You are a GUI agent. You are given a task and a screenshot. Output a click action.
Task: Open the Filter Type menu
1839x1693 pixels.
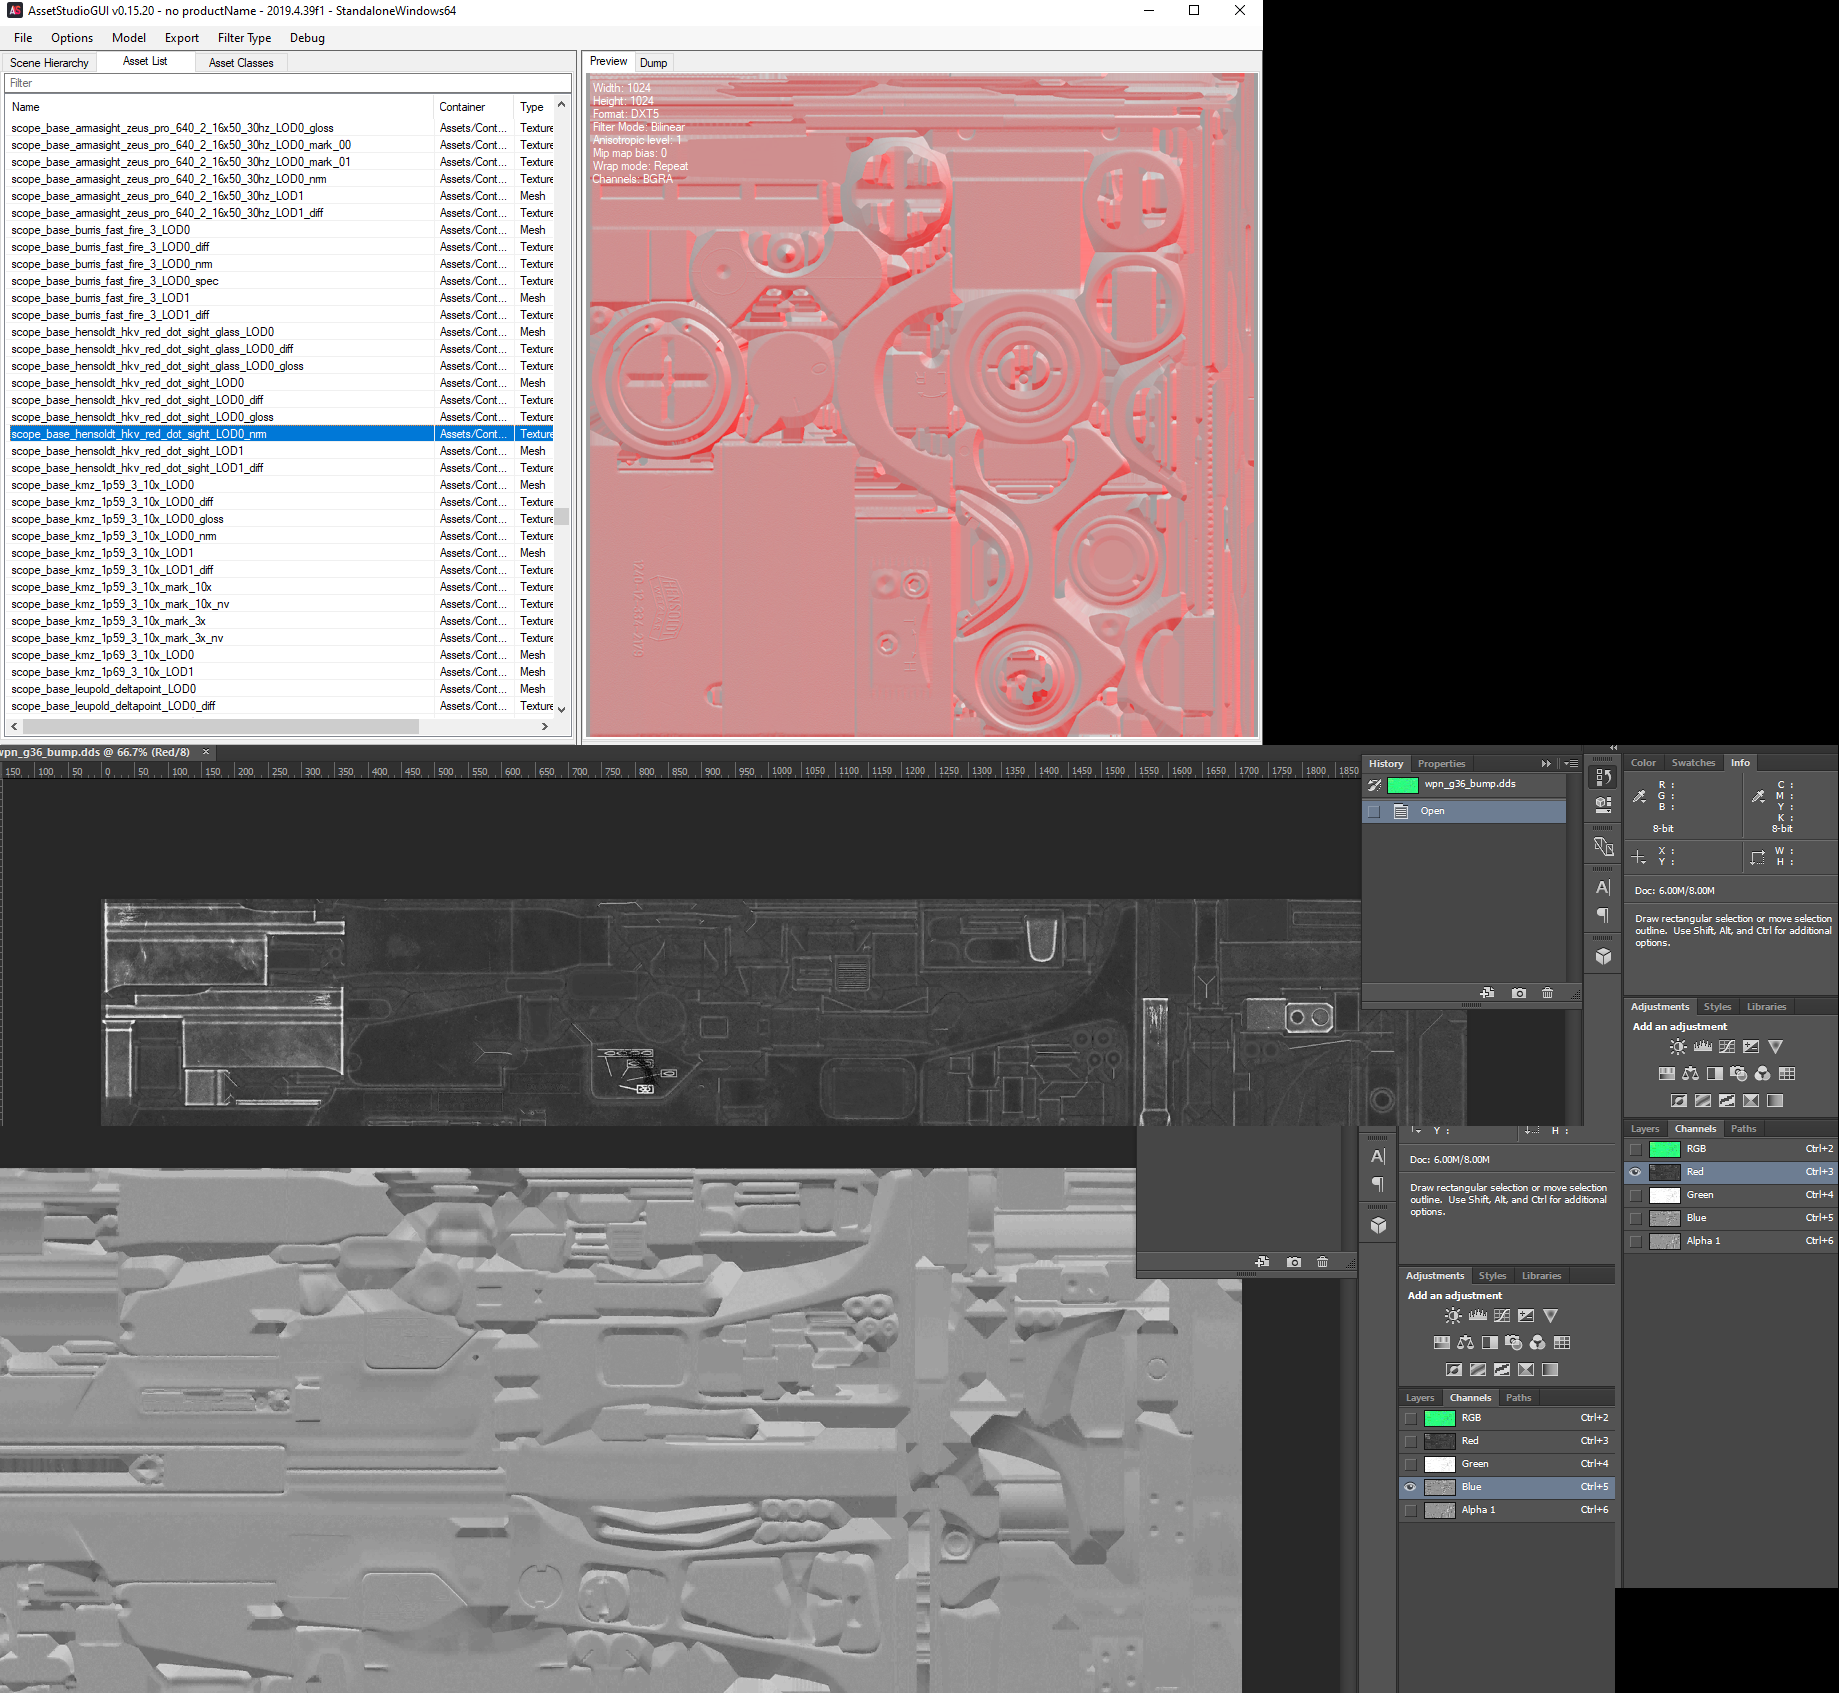244,38
